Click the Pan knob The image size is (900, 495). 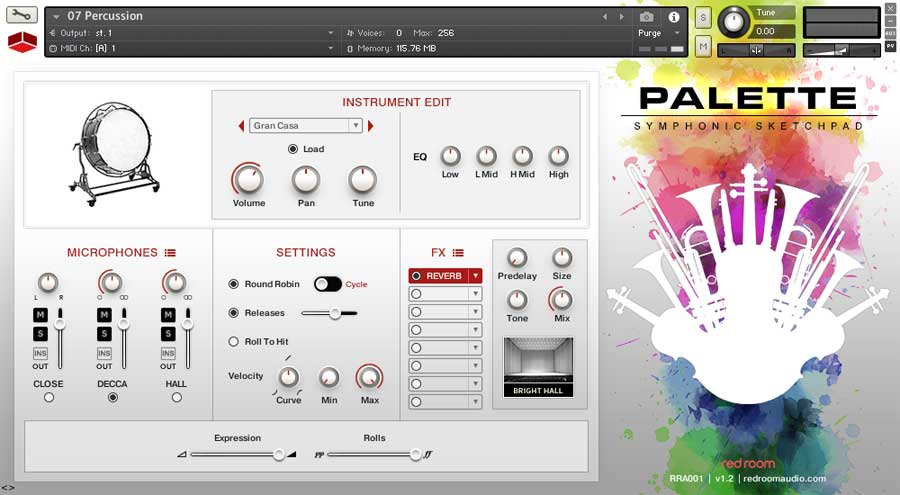click(x=306, y=179)
